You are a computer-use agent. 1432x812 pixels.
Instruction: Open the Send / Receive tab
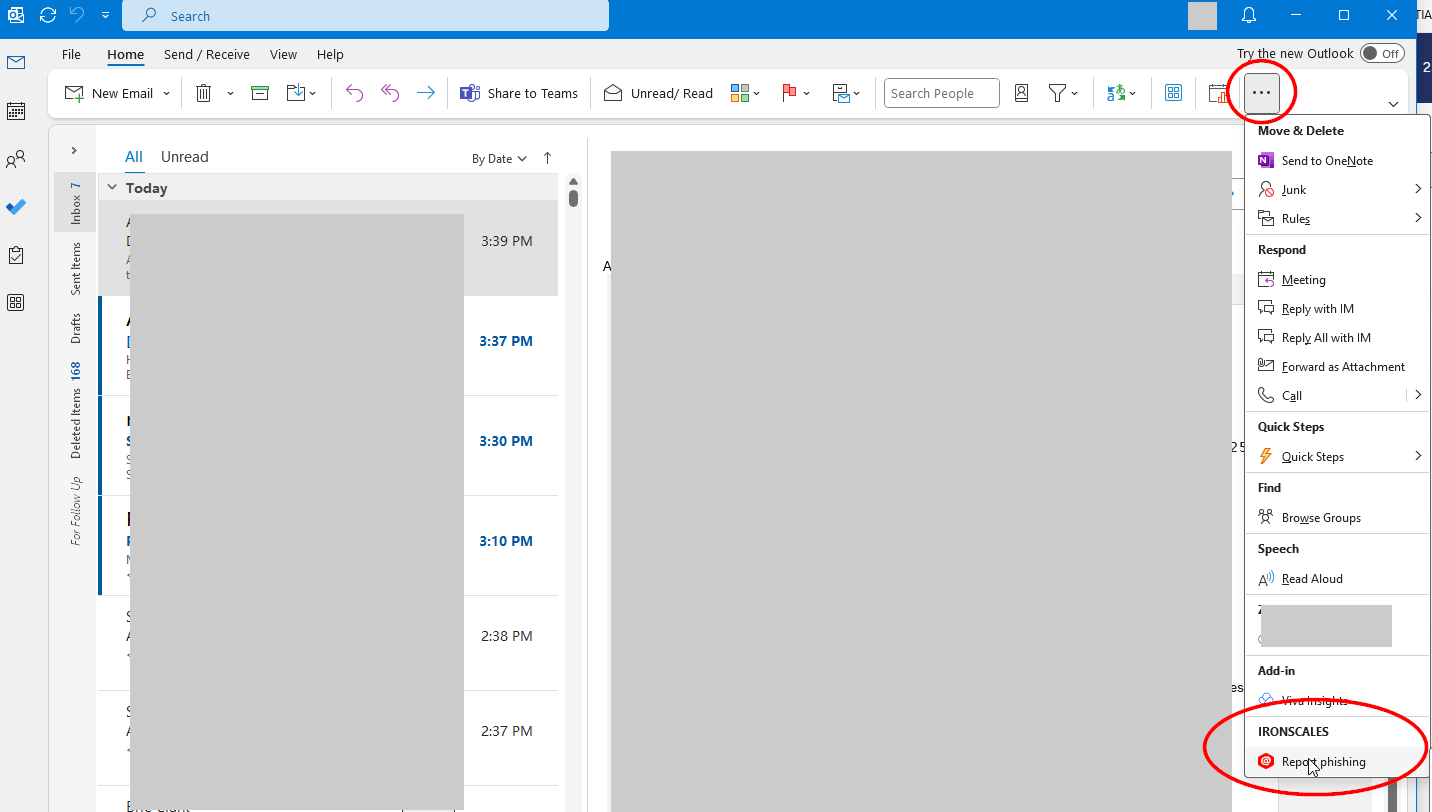[206, 54]
